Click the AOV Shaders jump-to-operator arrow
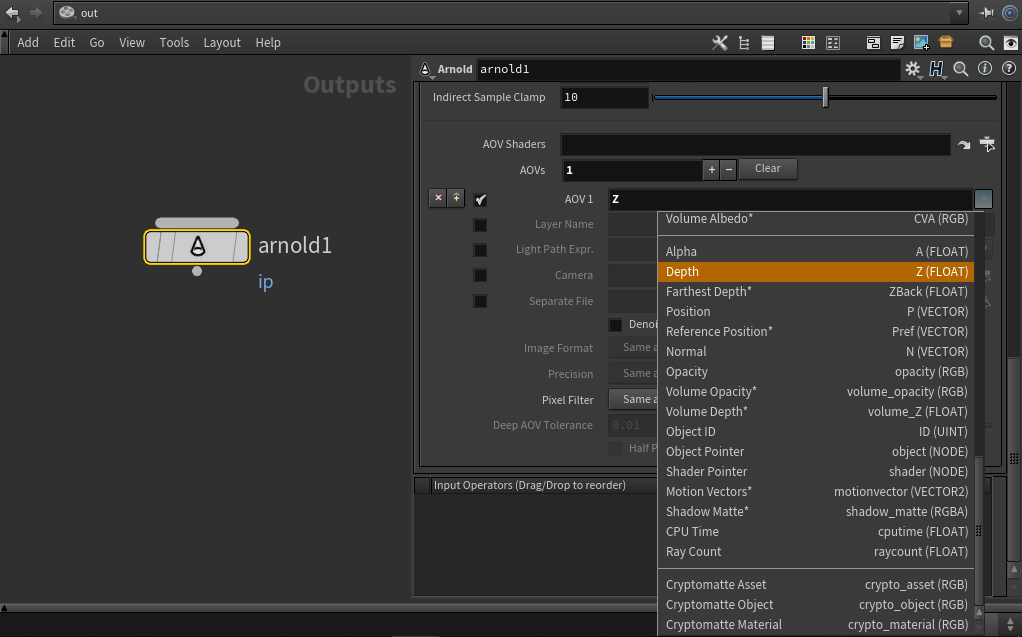This screenshot has width=1022, height=637. coord(964,145)
